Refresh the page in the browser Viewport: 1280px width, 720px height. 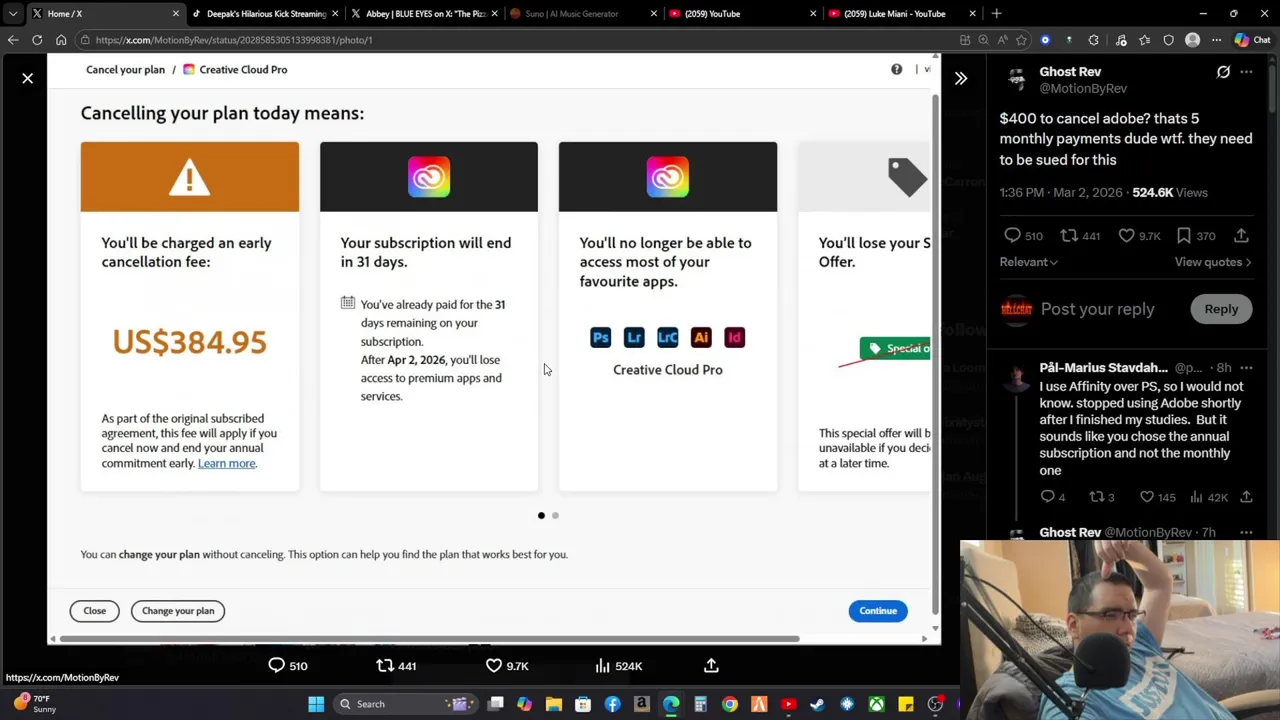click(37, 40)
